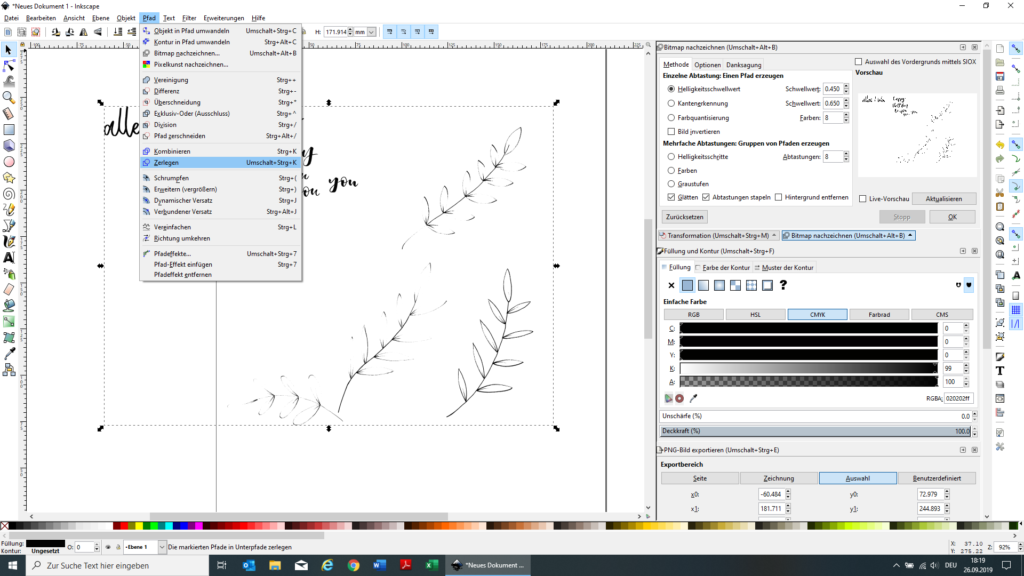This screenshot has width=1024, height=576.
Task: Toggle the Live-Vorschau checkbox
Action: (x=863, y=198)
